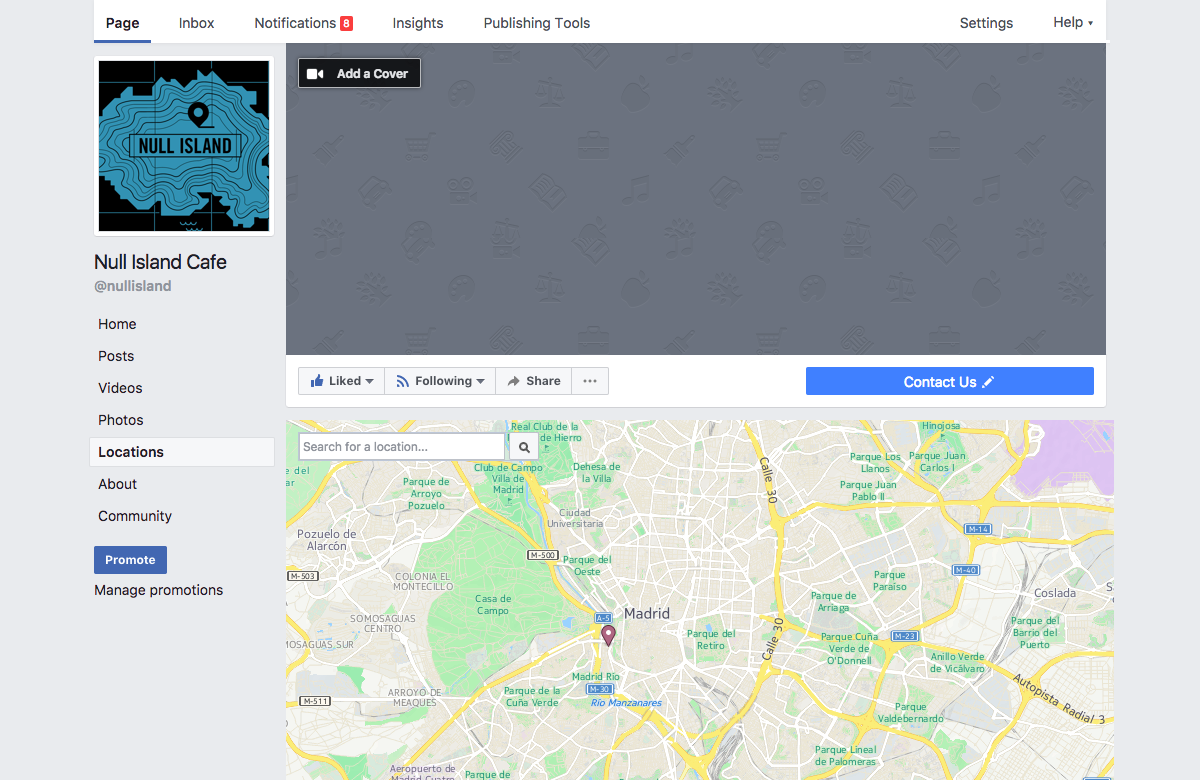Screen dimensions: 1200x780
Task: Click the Parque Paraíso map label
Action: click(x=890, y=581)
